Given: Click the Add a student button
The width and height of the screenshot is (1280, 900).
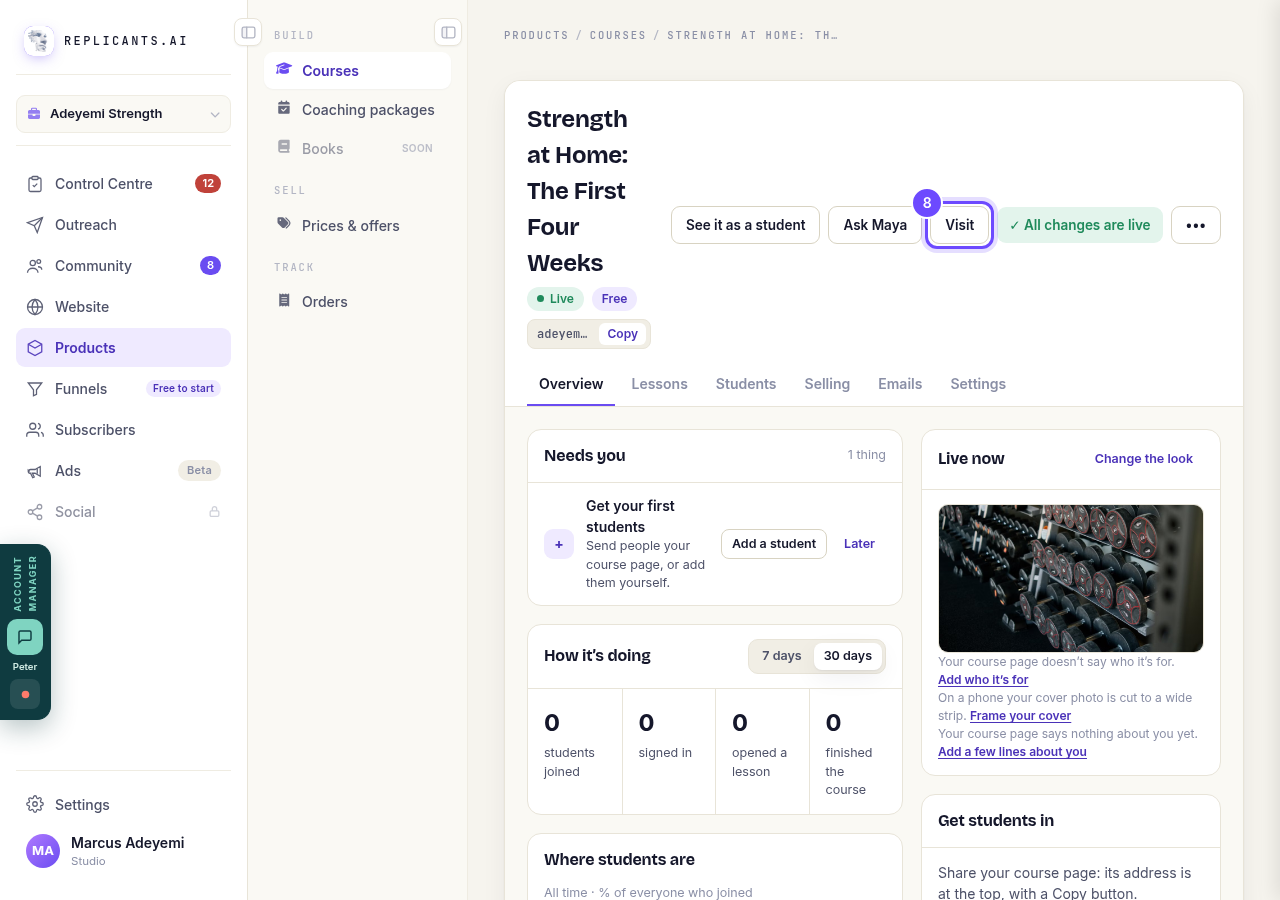Looking at the screenshot, I should (x=774, y=544).
